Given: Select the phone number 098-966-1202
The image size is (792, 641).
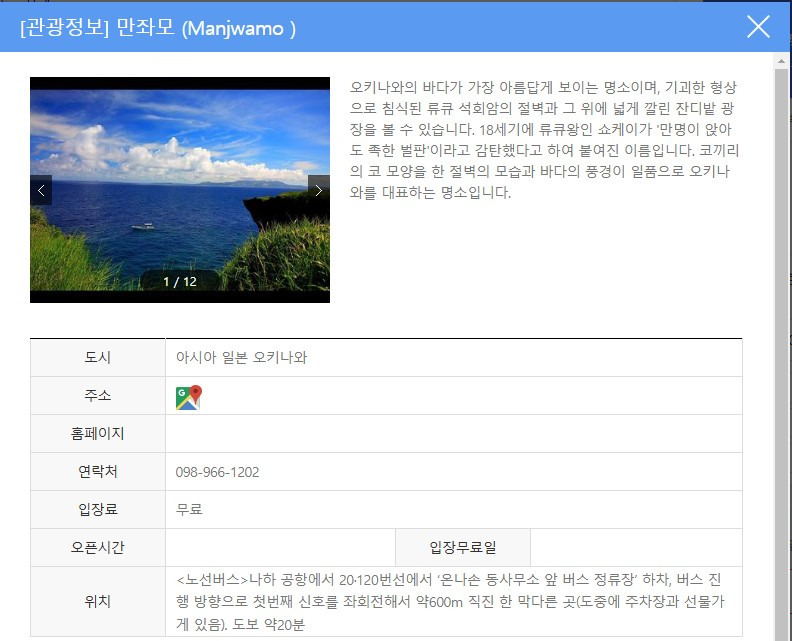Looking at the screenshot, I should click(217, 472).
